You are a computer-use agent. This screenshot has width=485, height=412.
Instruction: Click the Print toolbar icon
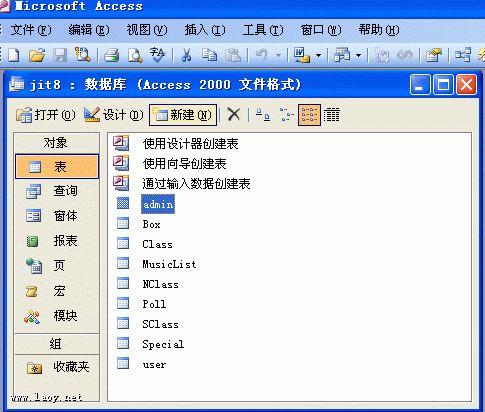tap(111, 55)
